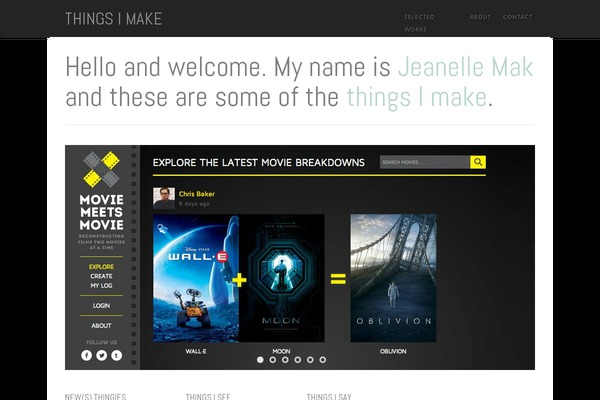Viewport: 600px width, 400px height.
Task: Click the WALL-E movie poster
Action: click(x=196, y=278)
